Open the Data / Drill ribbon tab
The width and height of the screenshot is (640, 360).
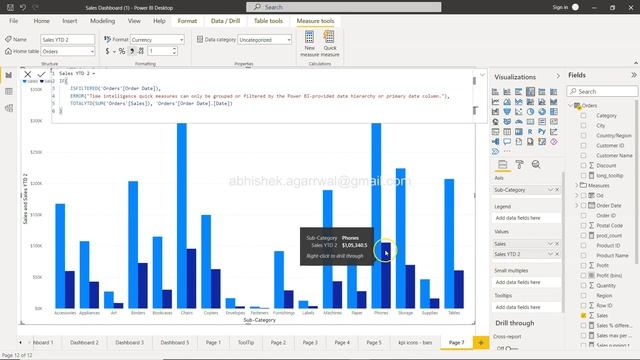(225, 21)
